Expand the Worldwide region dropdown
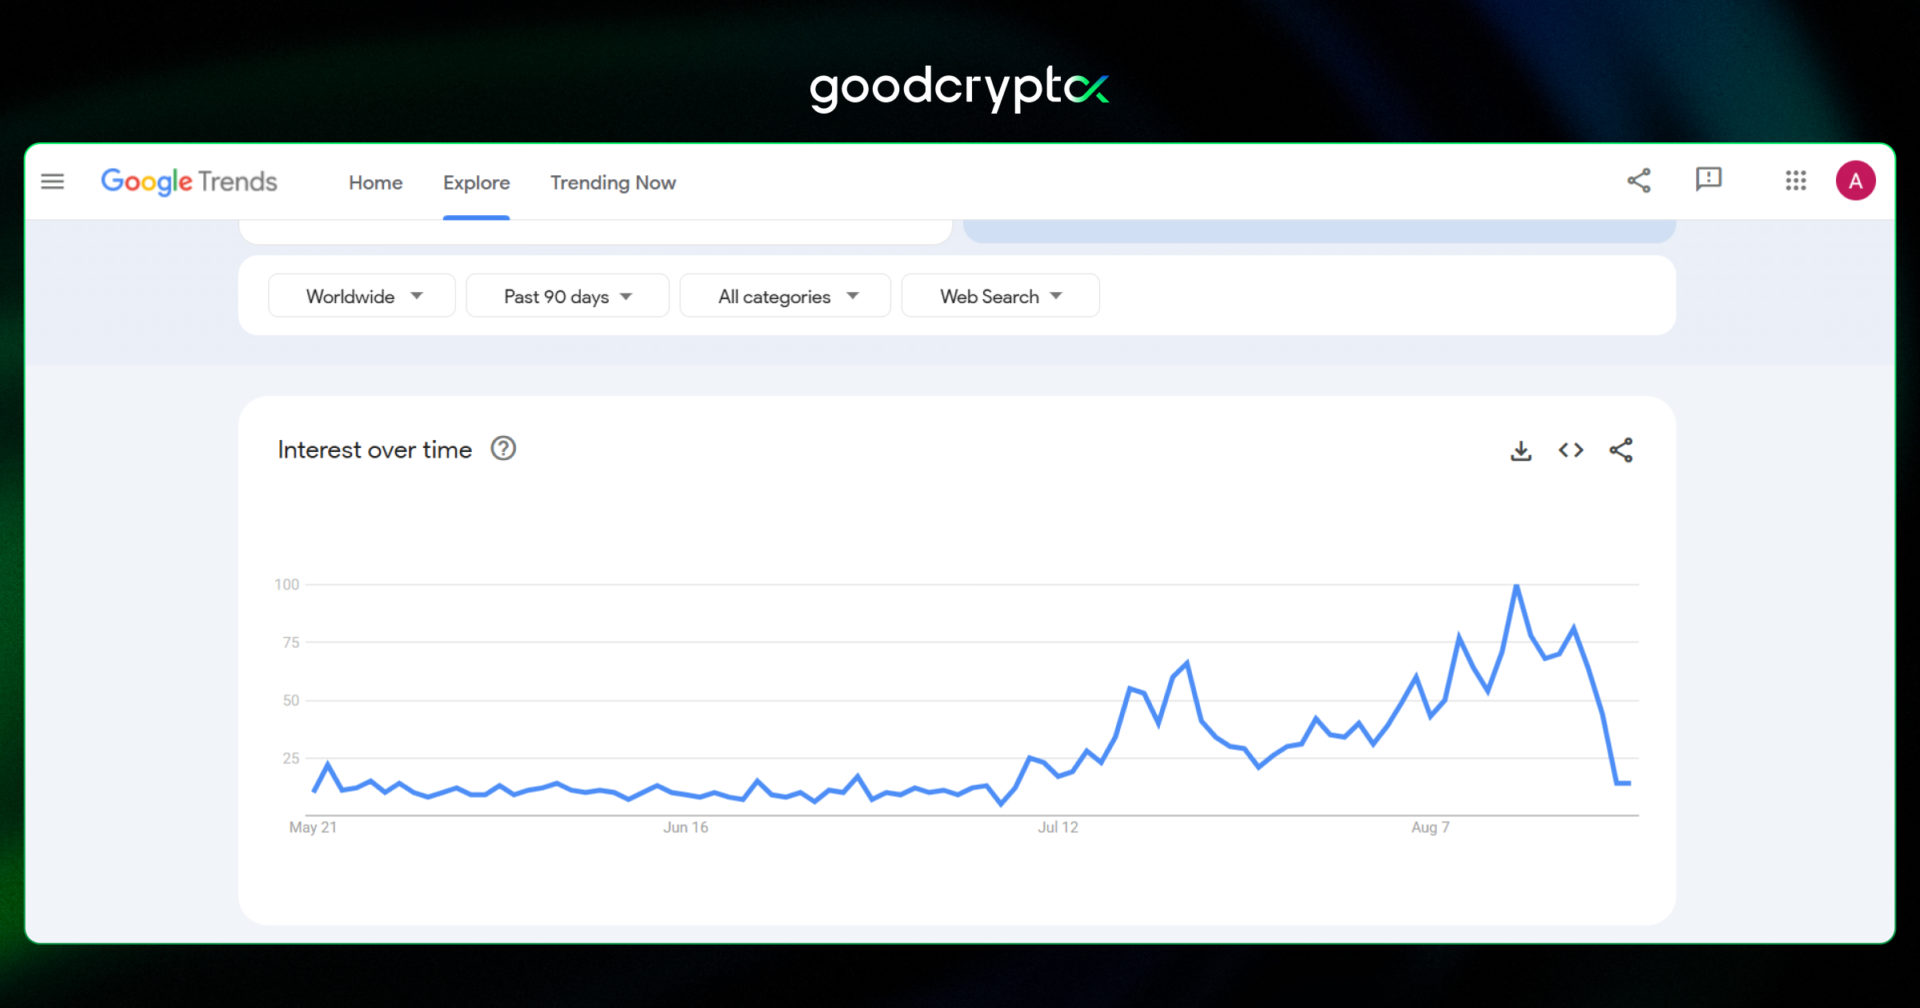Viewport: 1920px width, 1008px height. pos(362,296)
